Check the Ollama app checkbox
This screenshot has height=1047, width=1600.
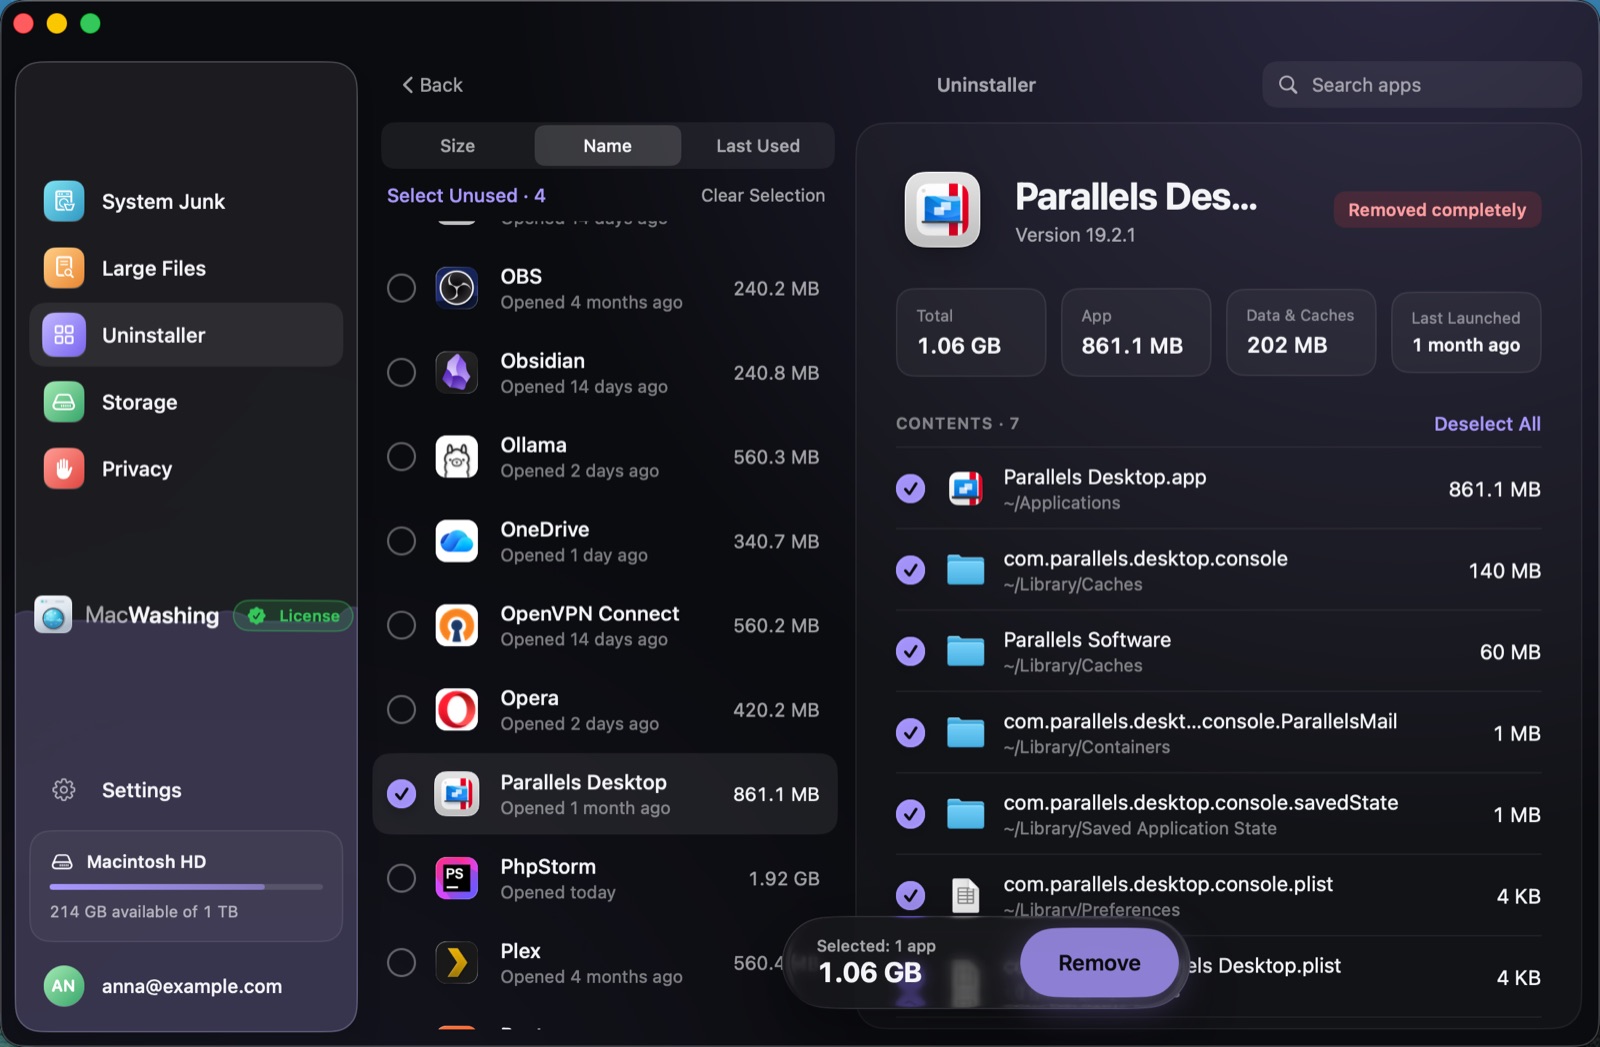(401, 457)
